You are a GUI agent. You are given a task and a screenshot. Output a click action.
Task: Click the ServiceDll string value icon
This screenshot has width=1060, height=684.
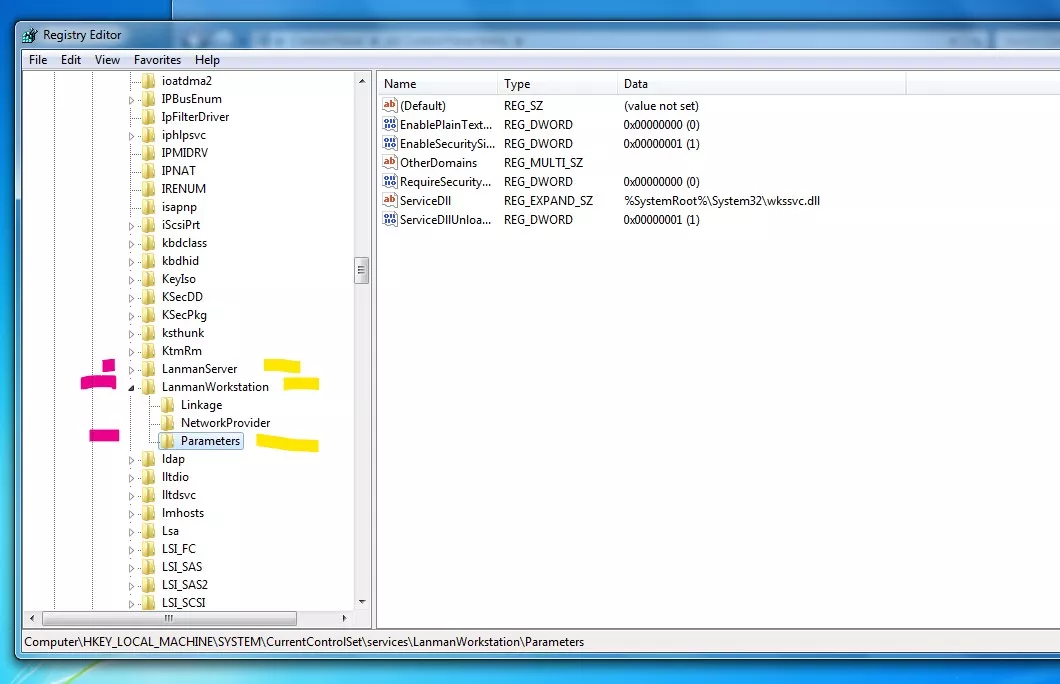389,200
